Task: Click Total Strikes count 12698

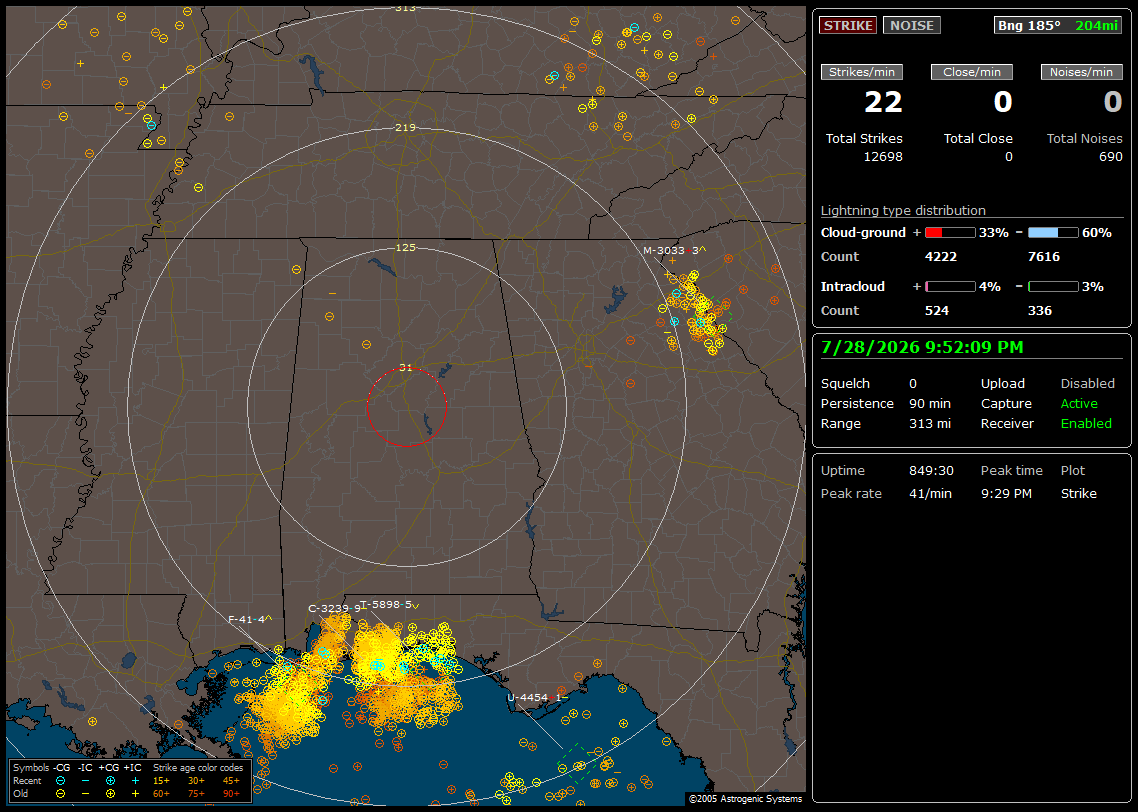Action: [x=883, y=157]
